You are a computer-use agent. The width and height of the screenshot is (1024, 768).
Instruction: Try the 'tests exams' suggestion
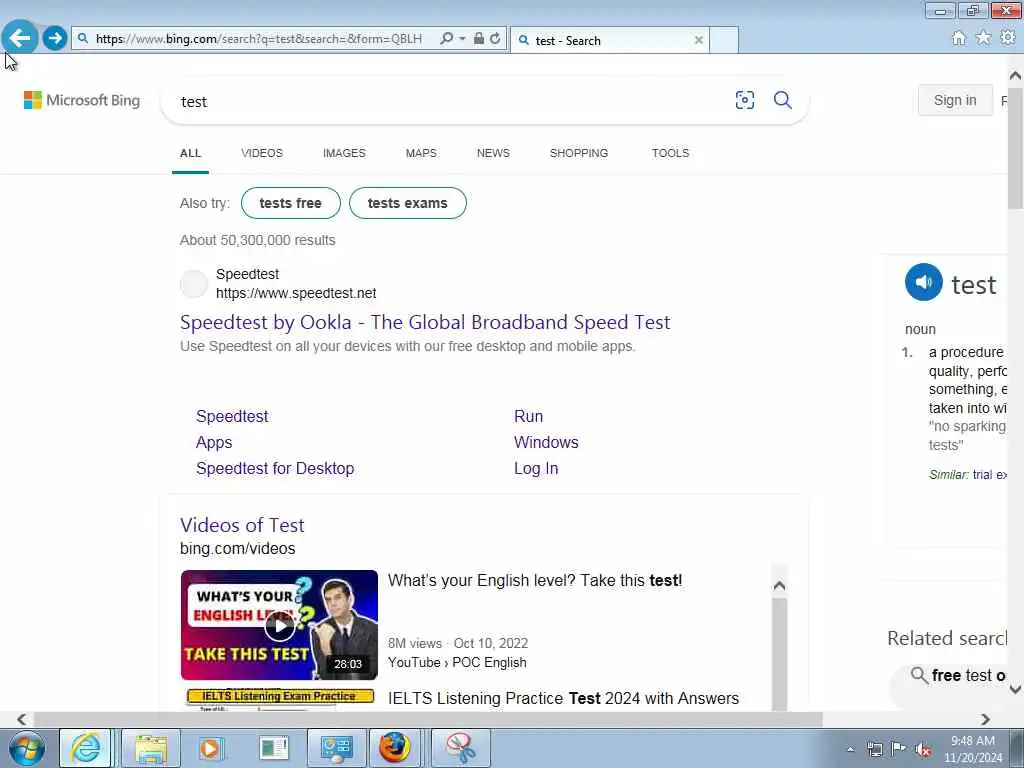coord(408,203)
